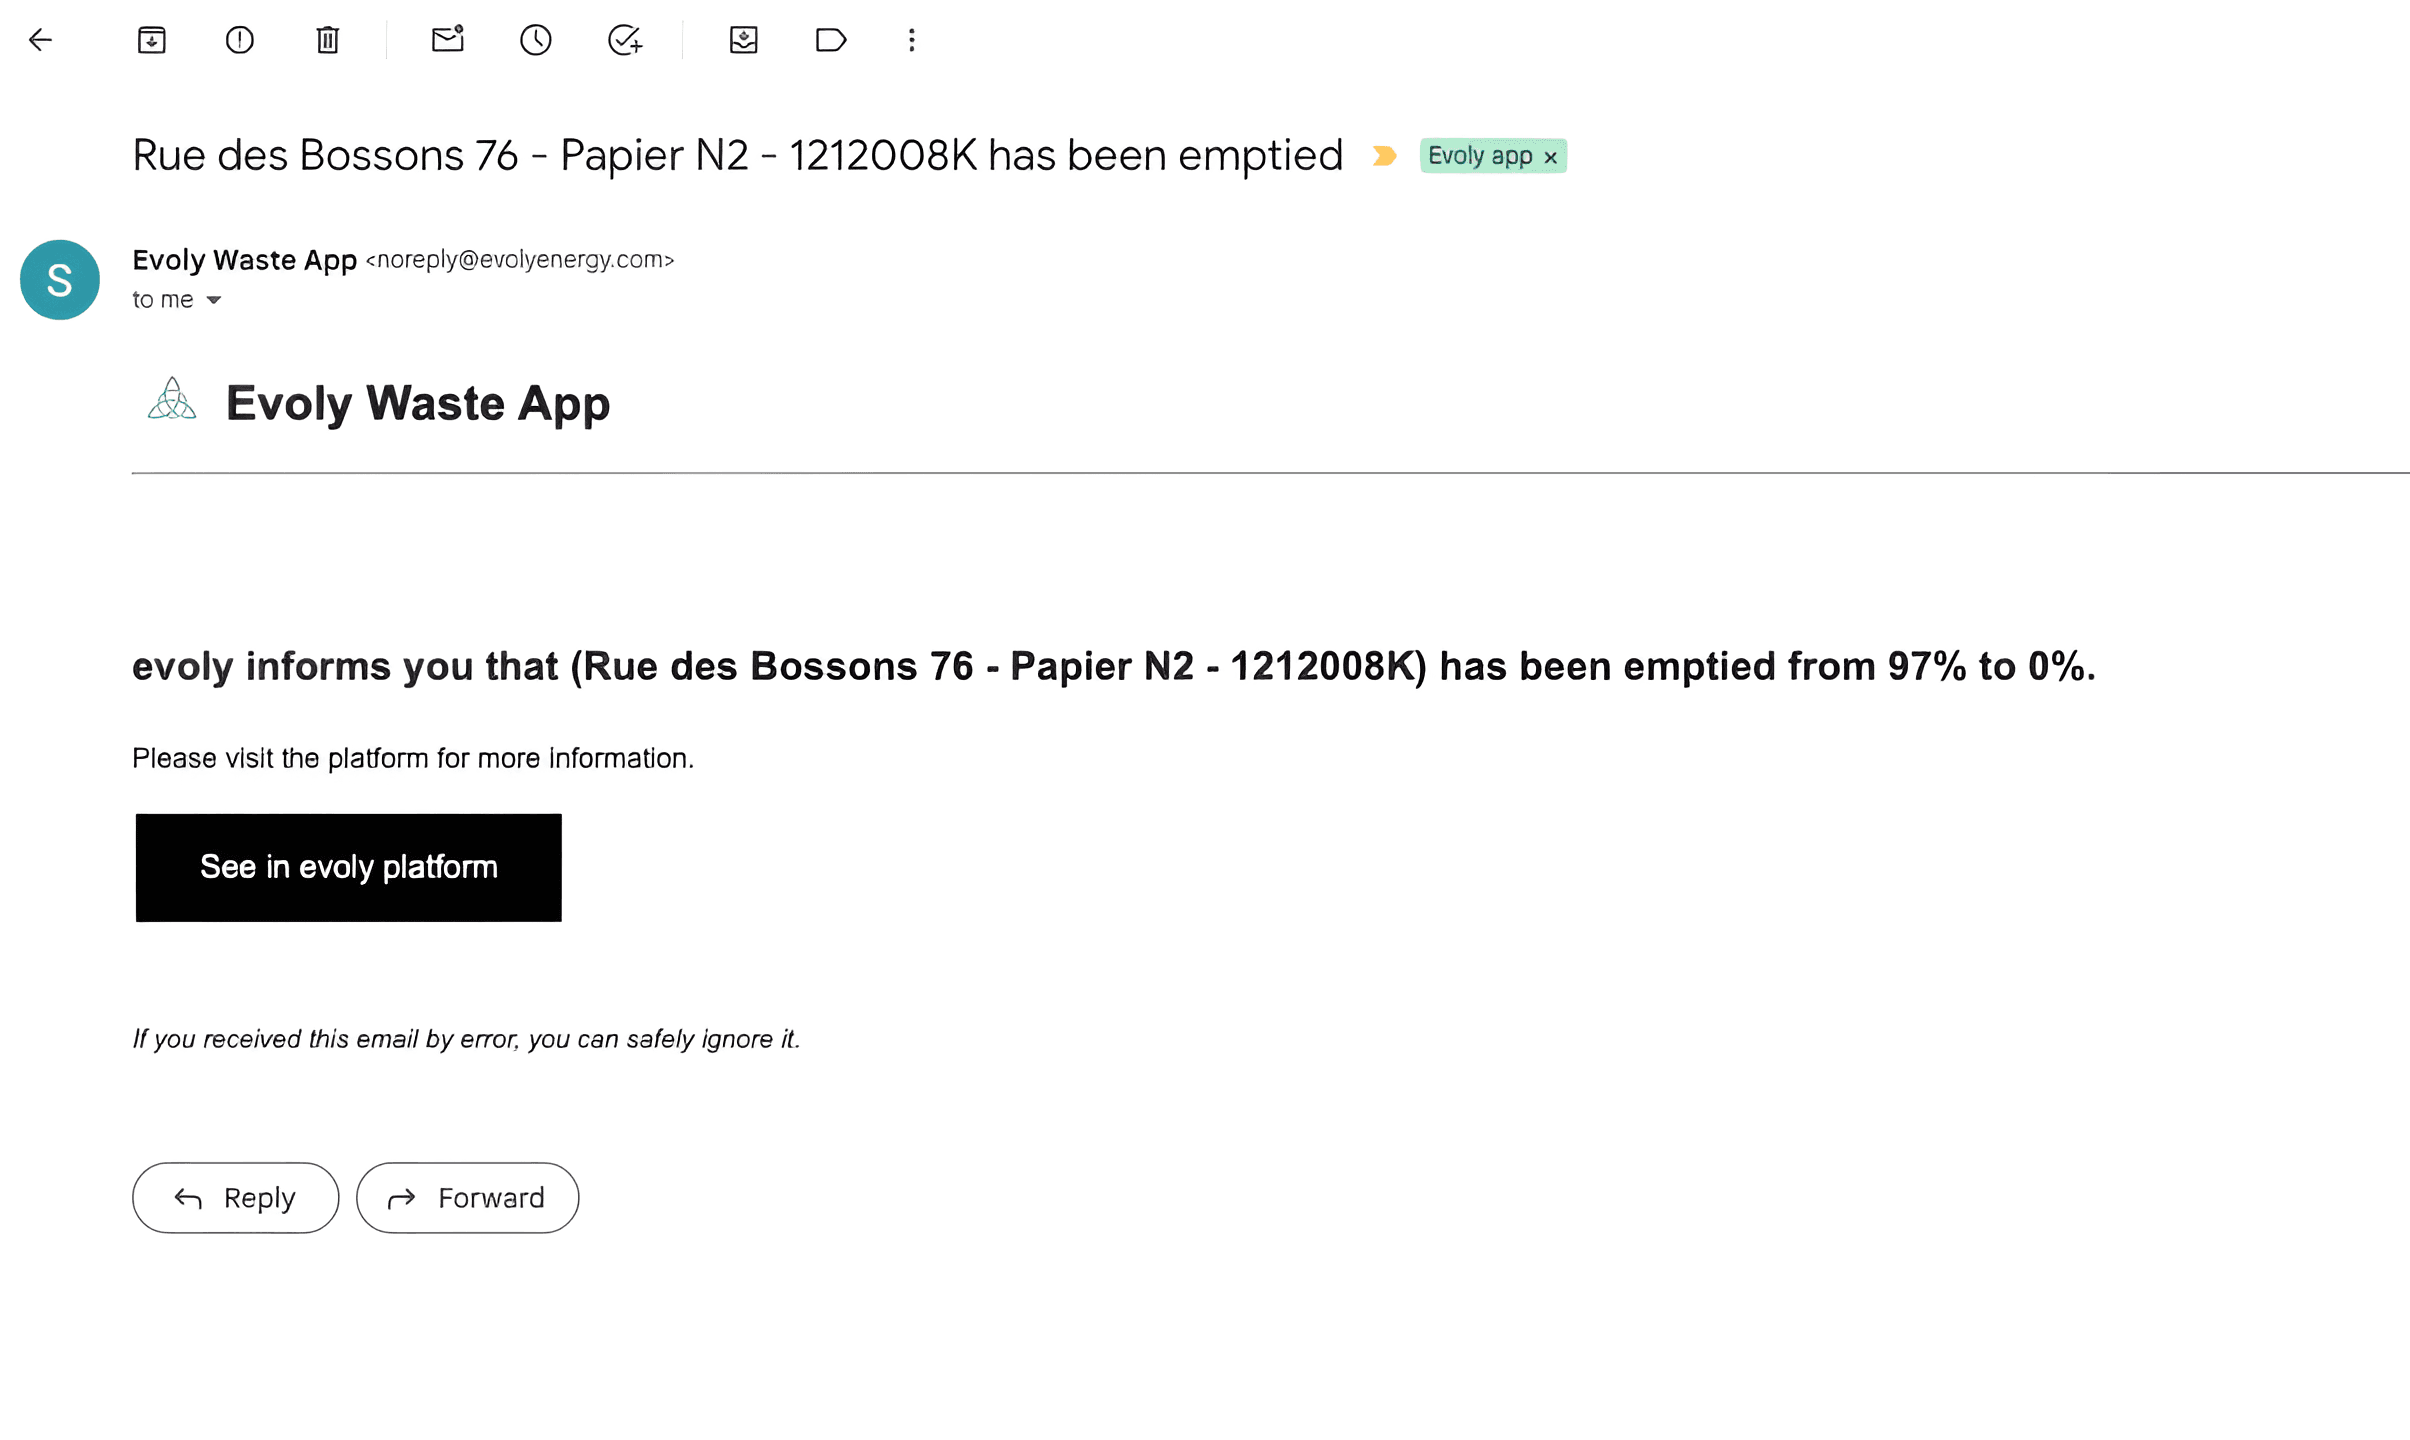Reply to the Evoly Waste App email
Screen dimensions: 2410x1440
(x=236, y=1197)
